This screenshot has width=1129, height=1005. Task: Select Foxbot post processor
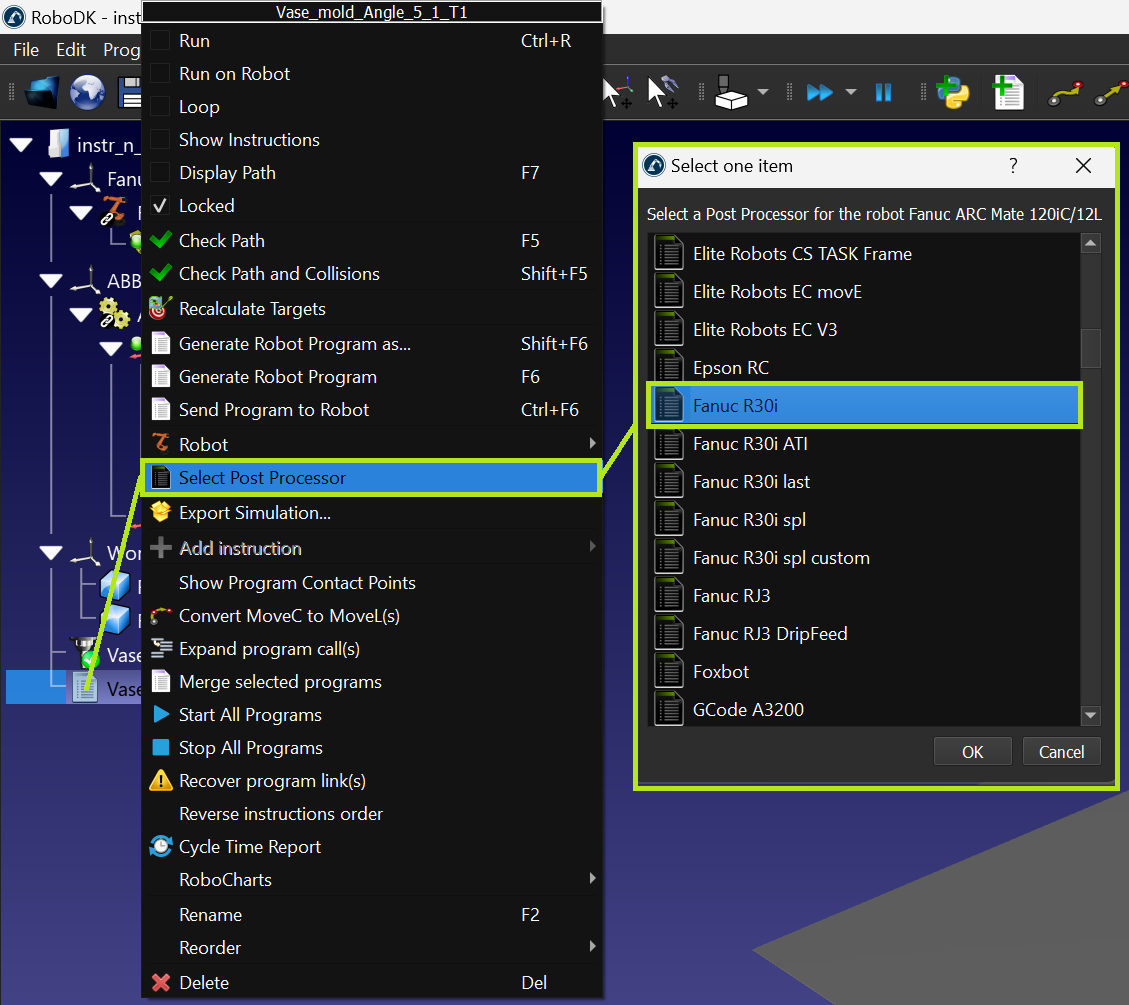864,672
